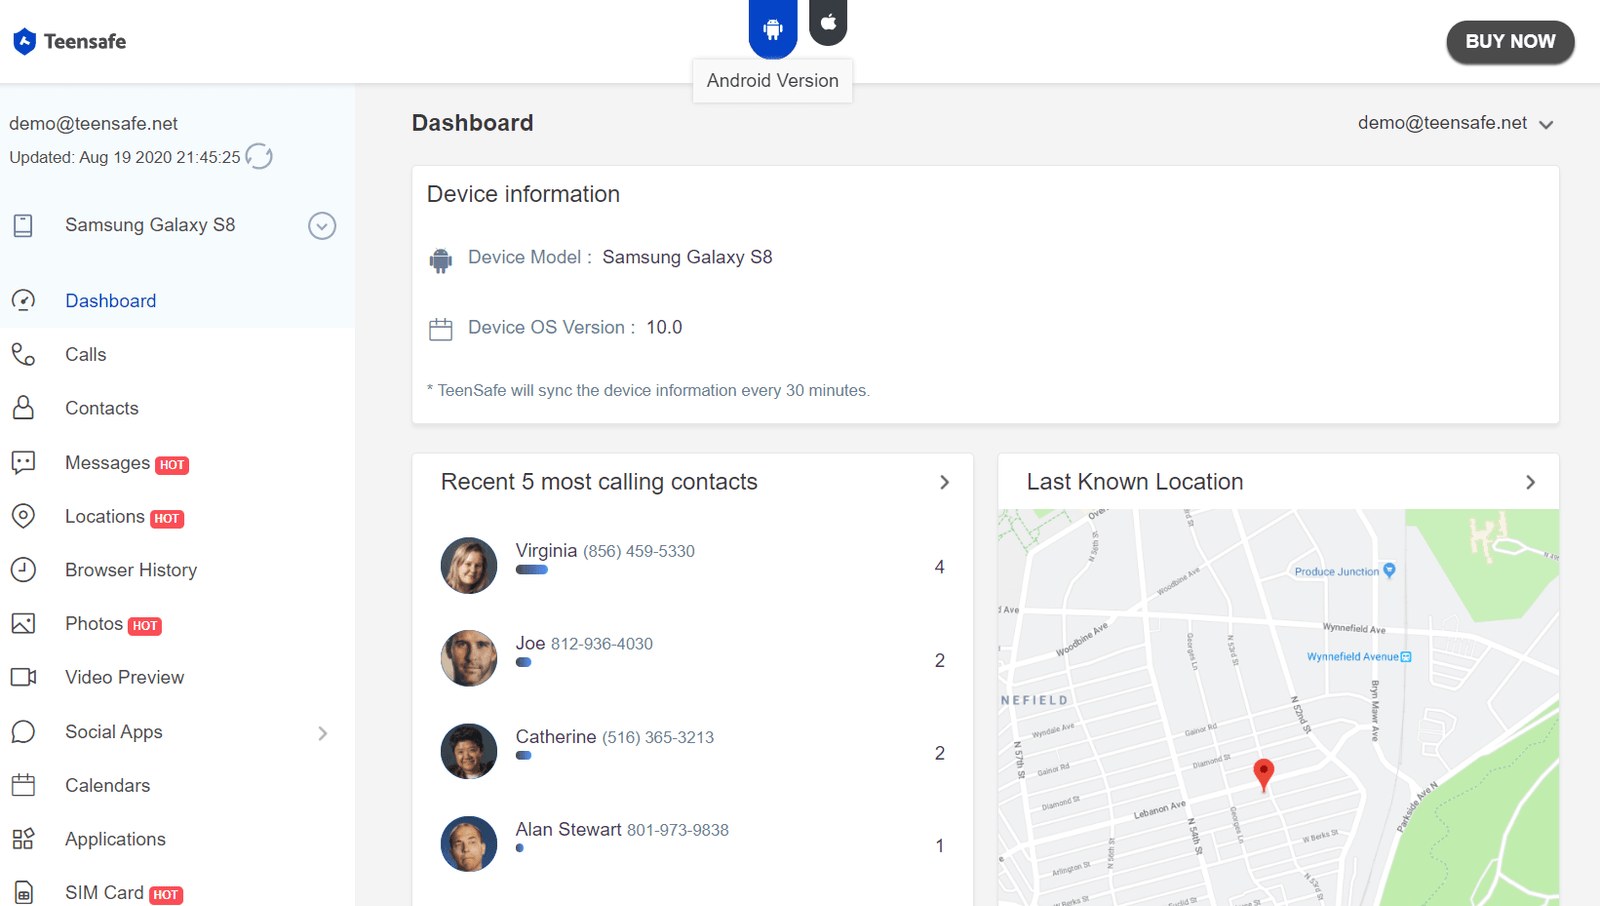Image resolution: width=1600 pixels, height=906 pixels.
Task: Go to Calendars in the sidebar
Action: click(x=107, y=786)
